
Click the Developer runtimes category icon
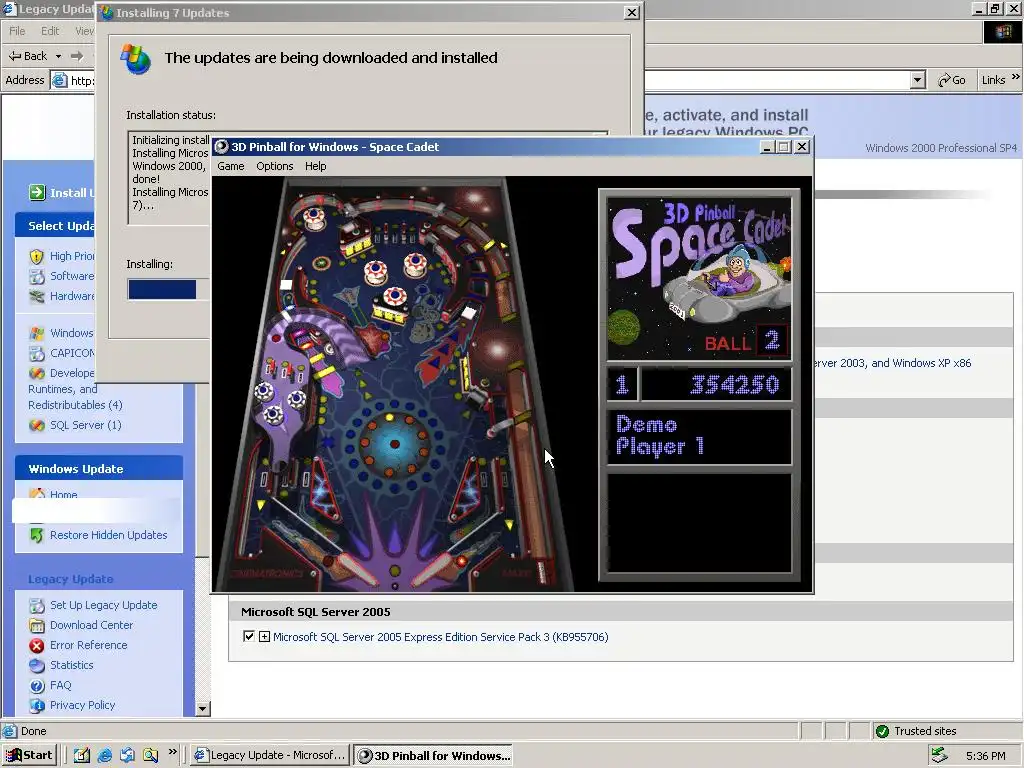click(x=37, y=373)
